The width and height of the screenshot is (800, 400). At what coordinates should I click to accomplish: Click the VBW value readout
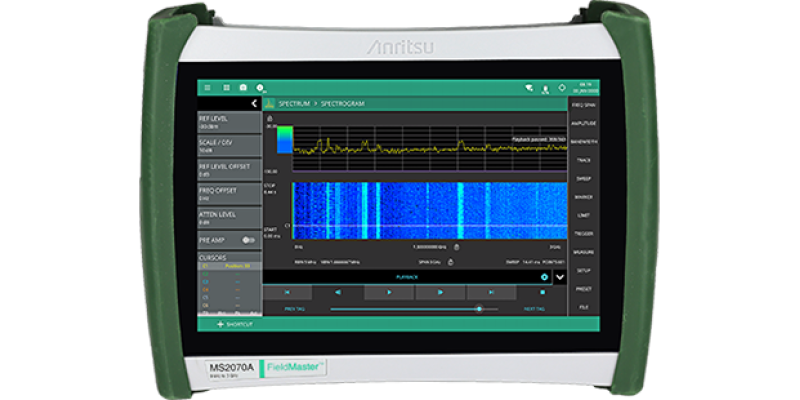(x=340, y=262)
